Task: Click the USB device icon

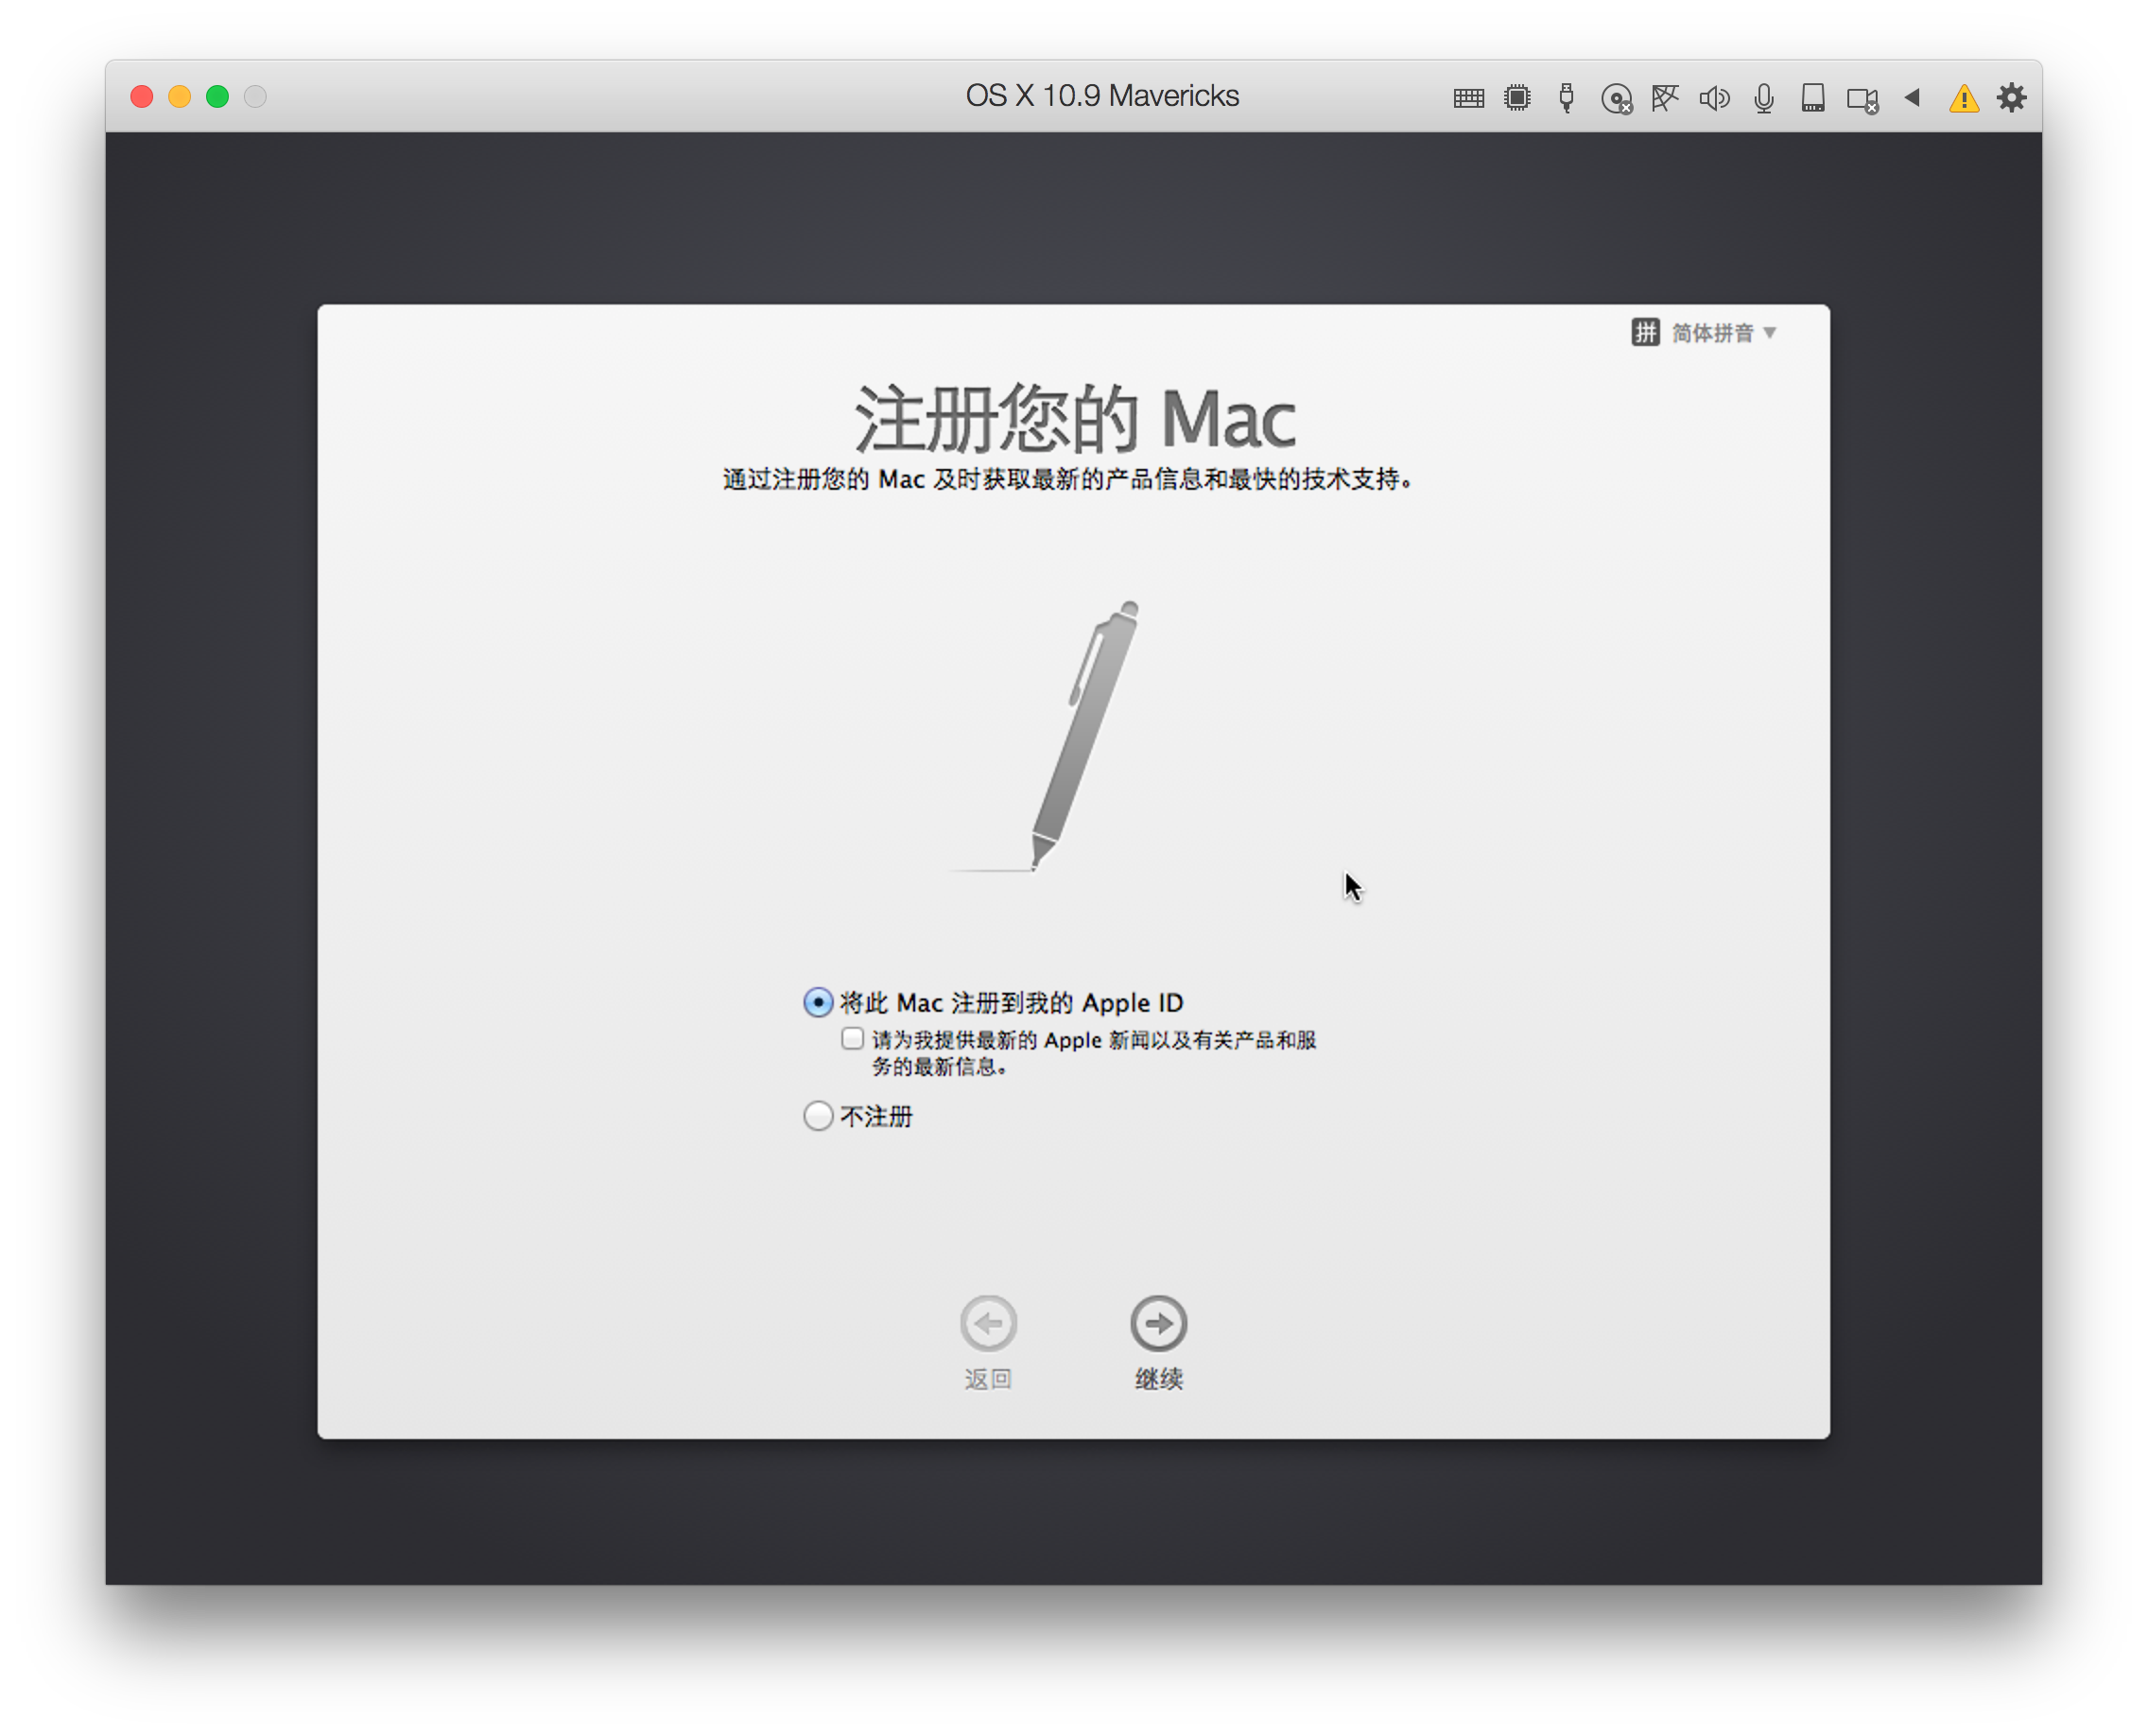Action: coord(1567,97)
